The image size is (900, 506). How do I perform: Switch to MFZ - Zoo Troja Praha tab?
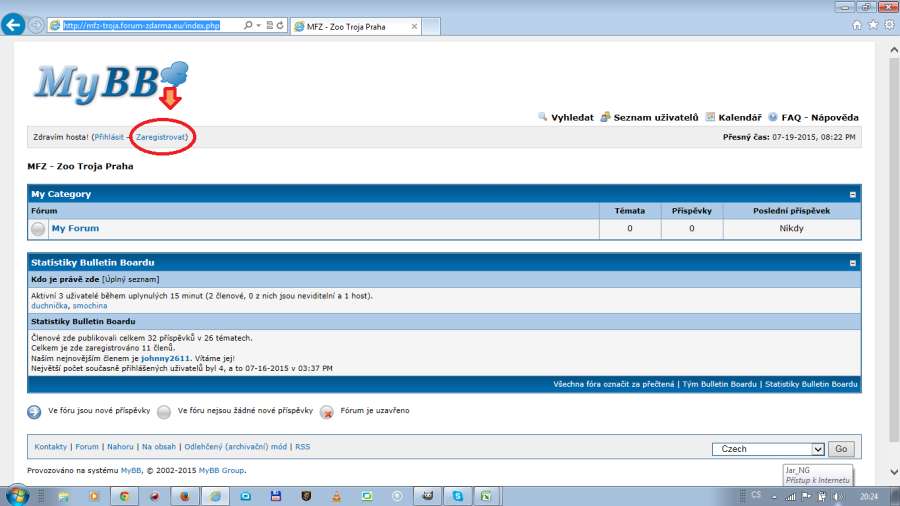[345, 26]
